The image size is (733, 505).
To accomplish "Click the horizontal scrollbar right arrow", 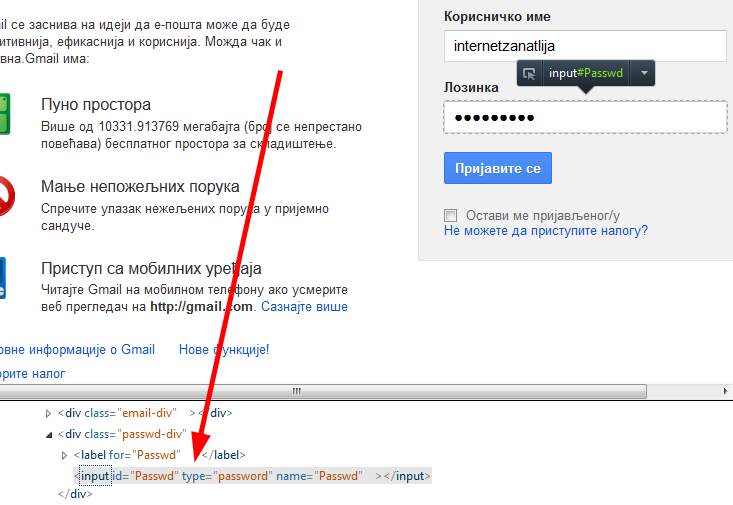I will tap(725, 391).
